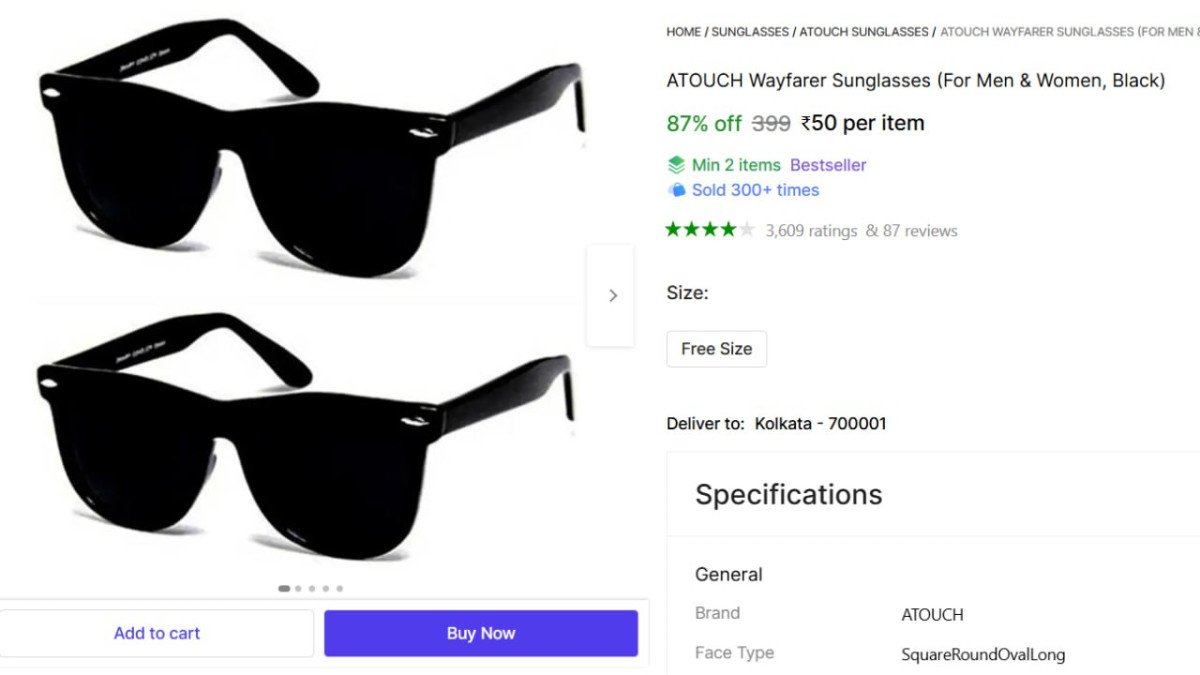Select the third image carousel dot
The width and height of the screenshot is (1200, 675).
tap(312, 589)
